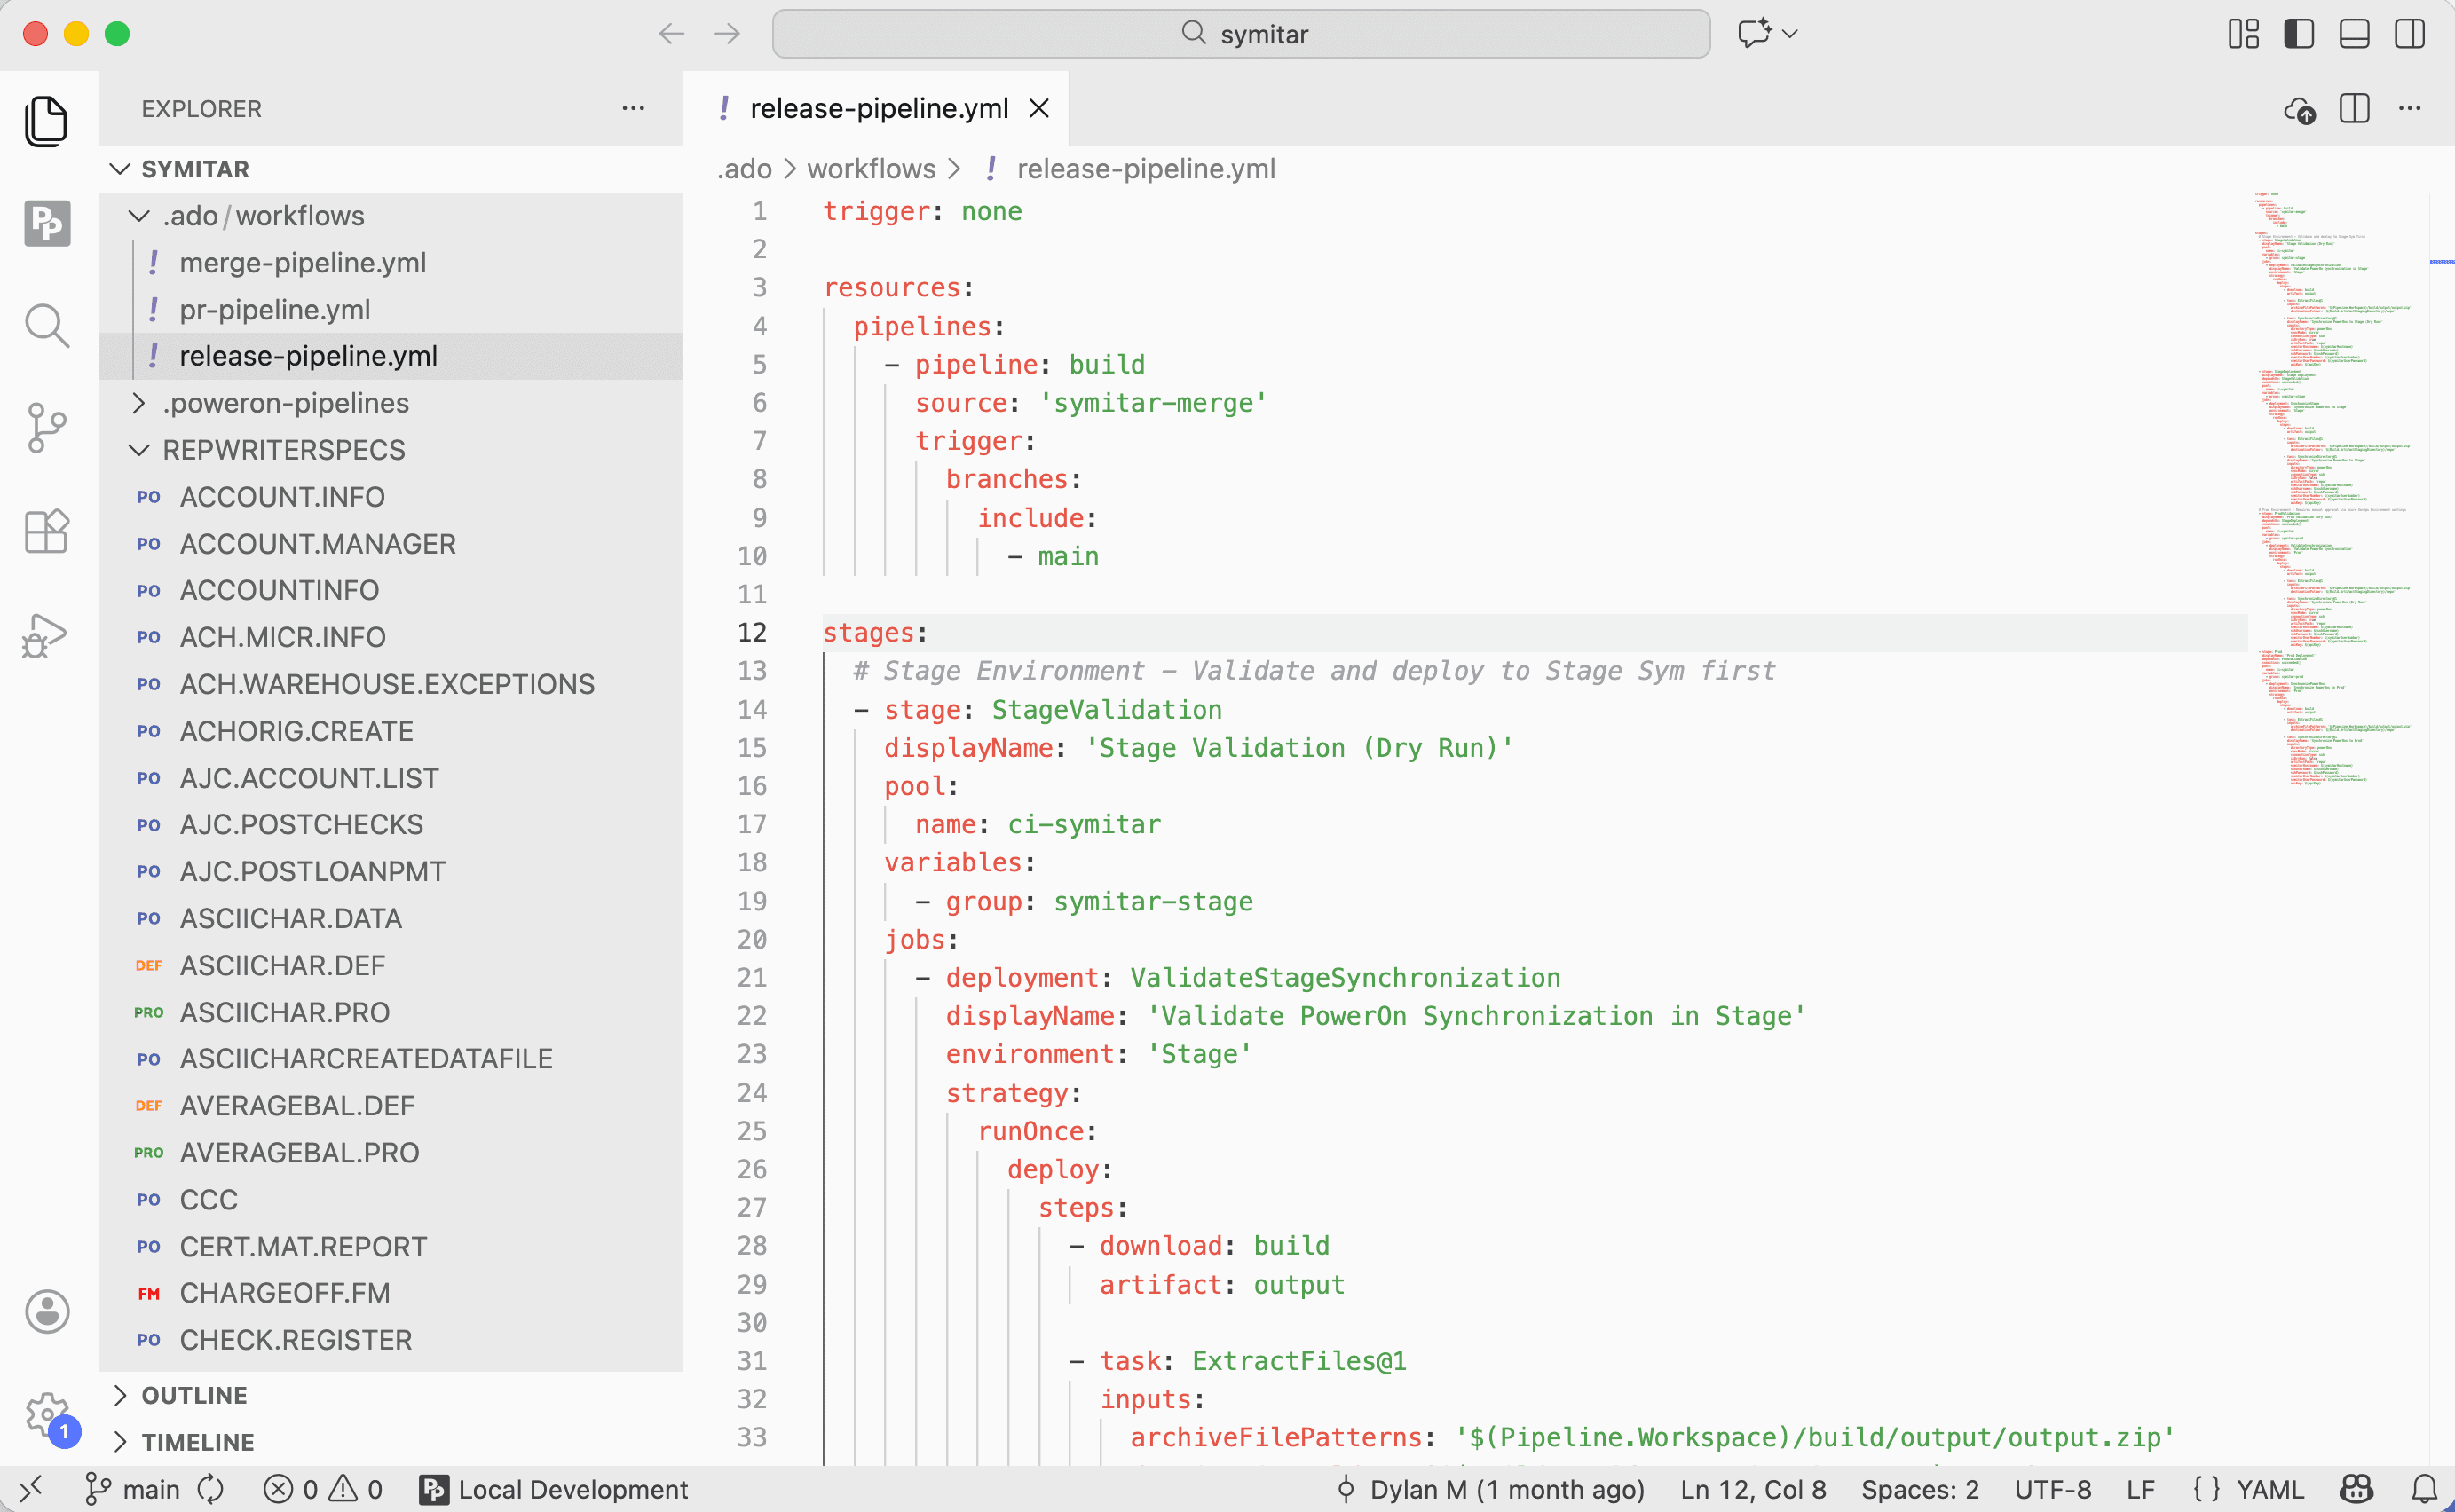Click the notifications bell in the status bar
Image resolution: width=2455 pixels, height=1512 pixels.
point(2424,1489)
